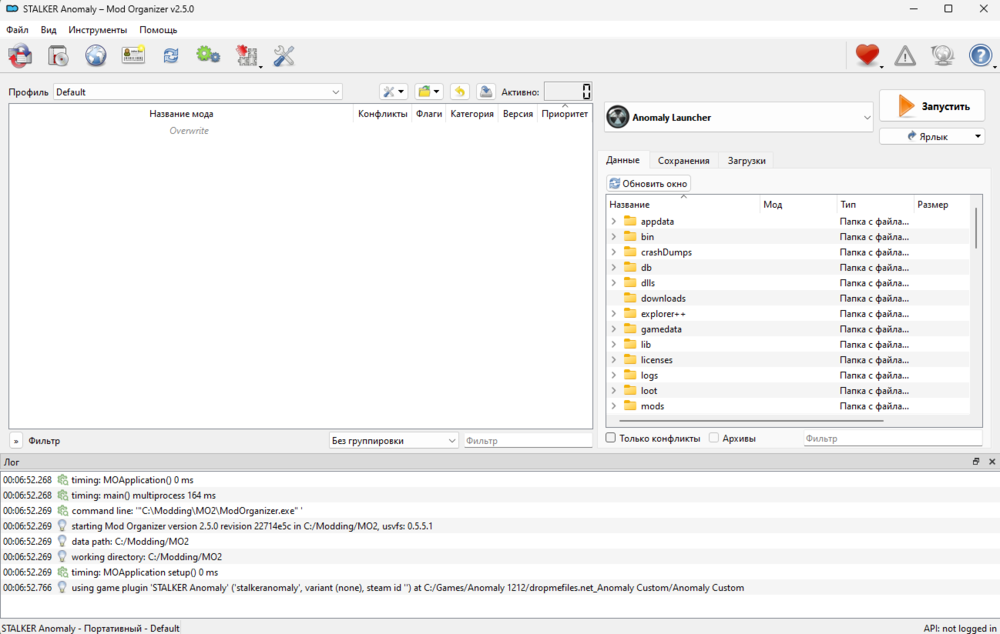
Task: Click the Install Mod from archive icon
Action: tap(59, 56)
